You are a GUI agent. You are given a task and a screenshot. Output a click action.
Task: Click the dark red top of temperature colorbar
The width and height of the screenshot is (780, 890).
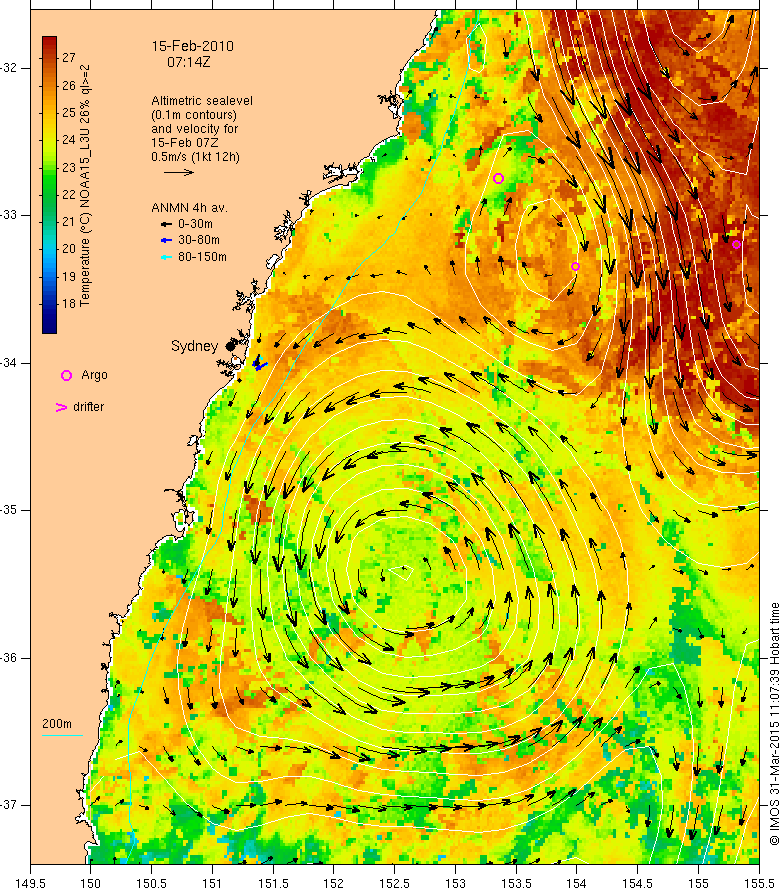49,41
